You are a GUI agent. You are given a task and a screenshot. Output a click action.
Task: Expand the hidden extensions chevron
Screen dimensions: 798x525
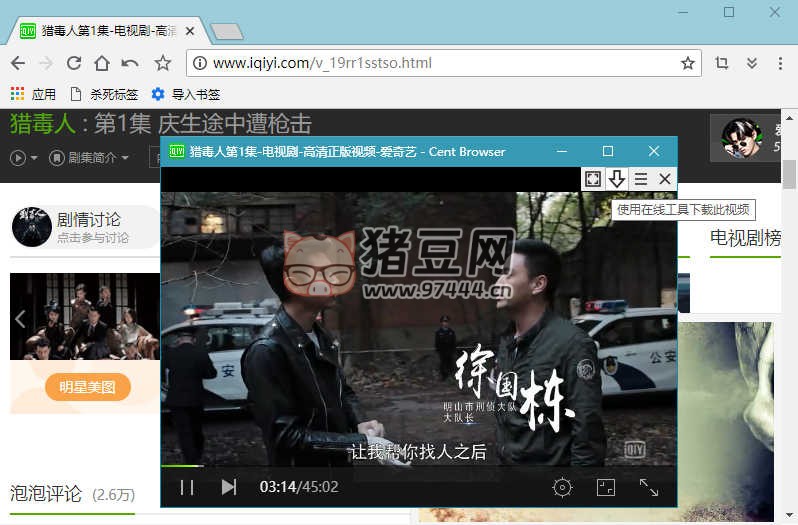point(752,63)
